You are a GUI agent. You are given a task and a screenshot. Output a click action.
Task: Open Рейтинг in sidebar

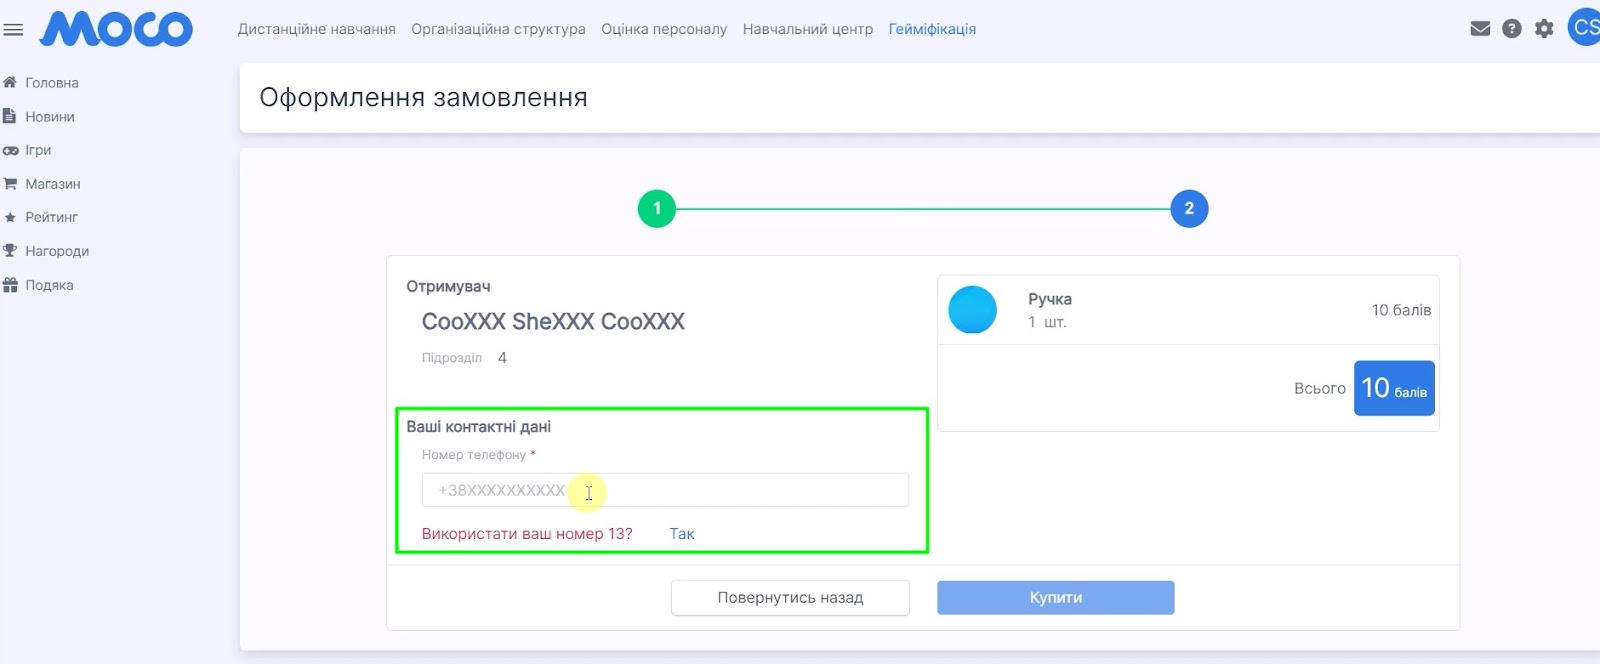tap(41, 217)
